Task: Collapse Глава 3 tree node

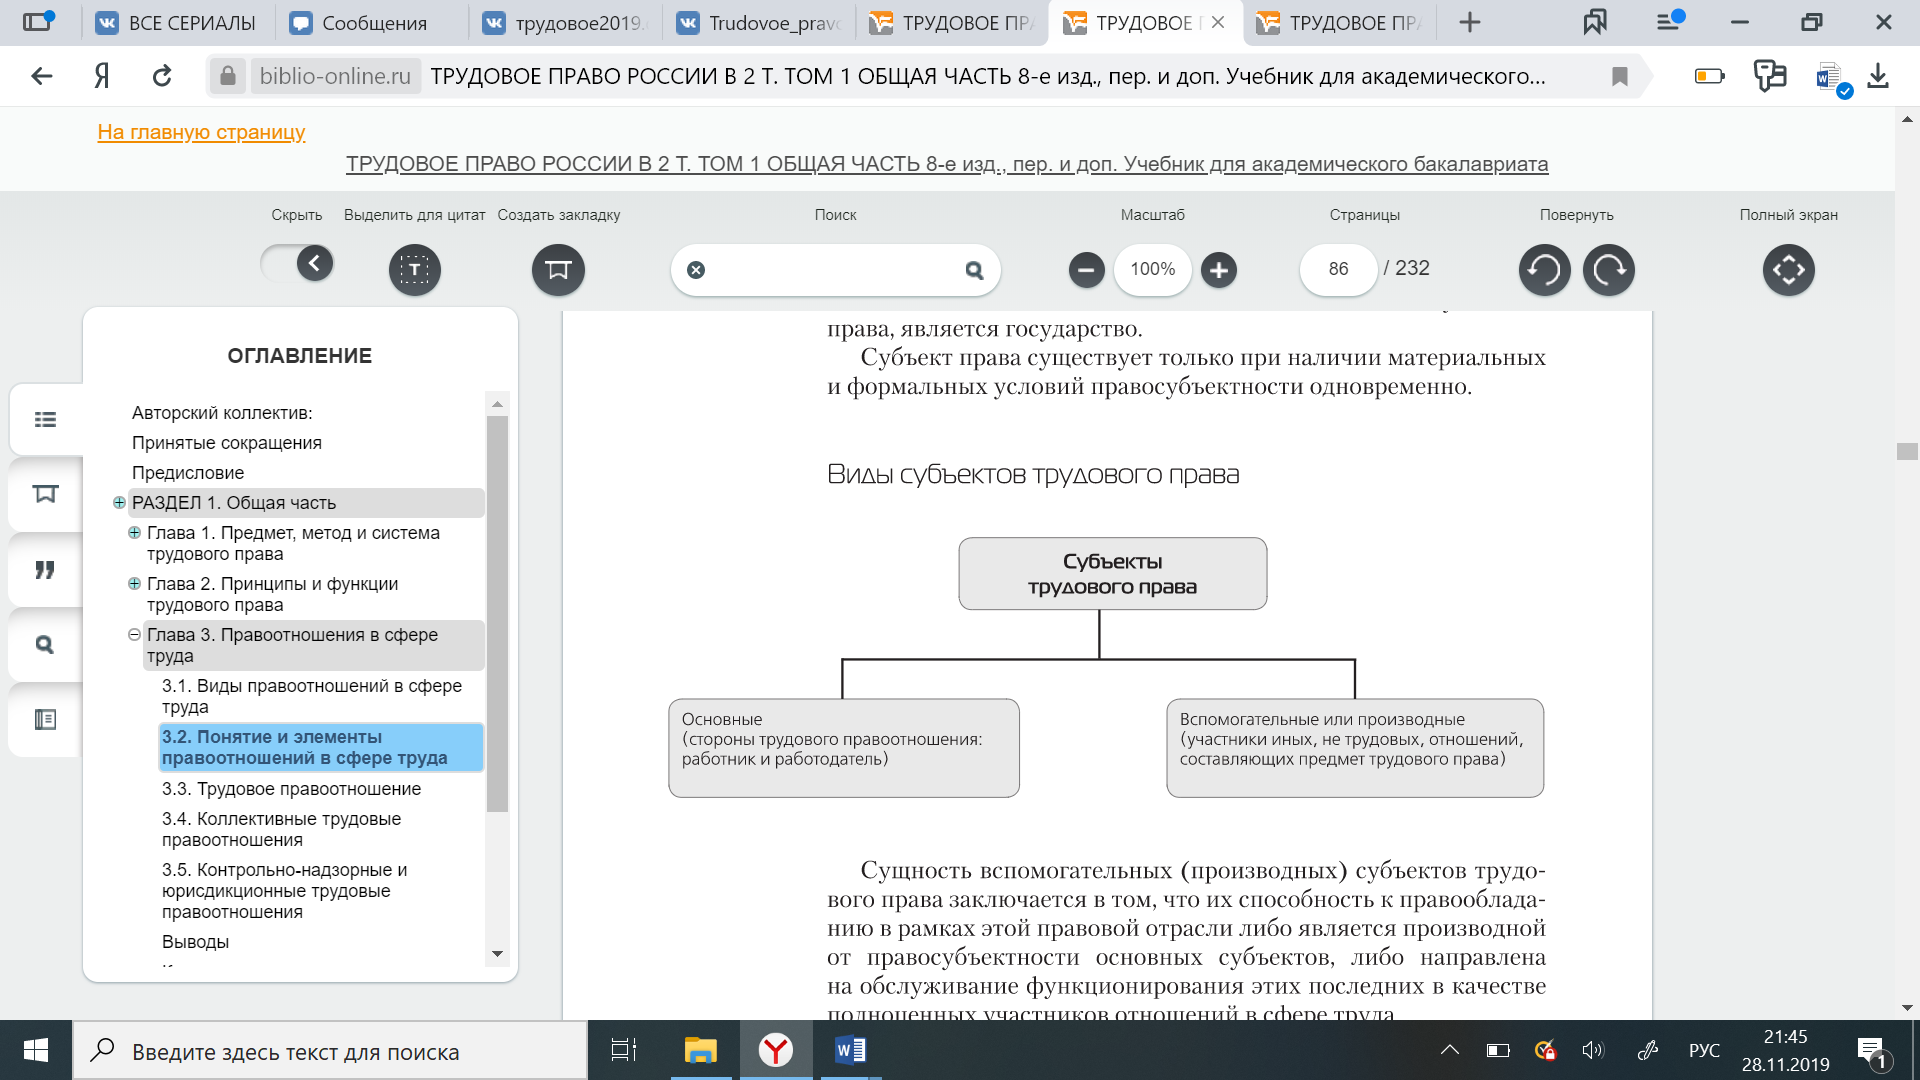Action: [134, 635]
